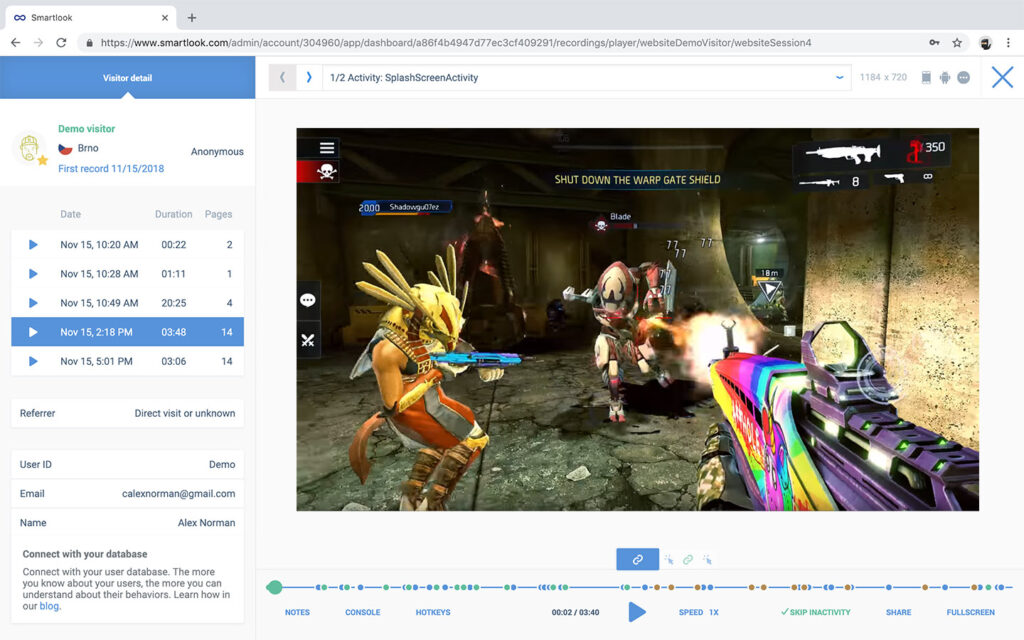The image size is (1024, 640).
Task: Open the Chrome profile avatar
Action: pyautogui.click(x=985, y=43)
